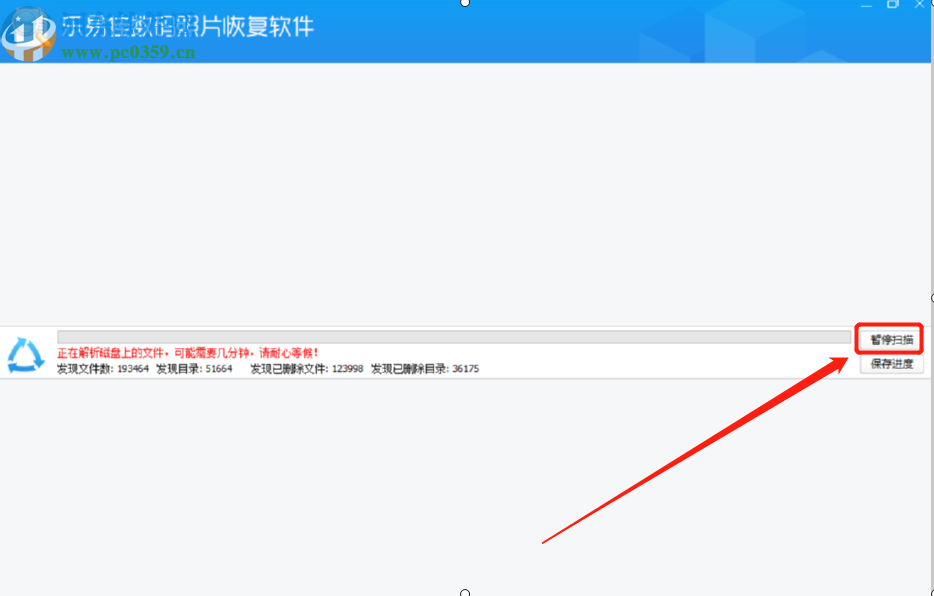Pause the scan with 暂停扫描 button
The image size is (934, 596).
point(889,339)
